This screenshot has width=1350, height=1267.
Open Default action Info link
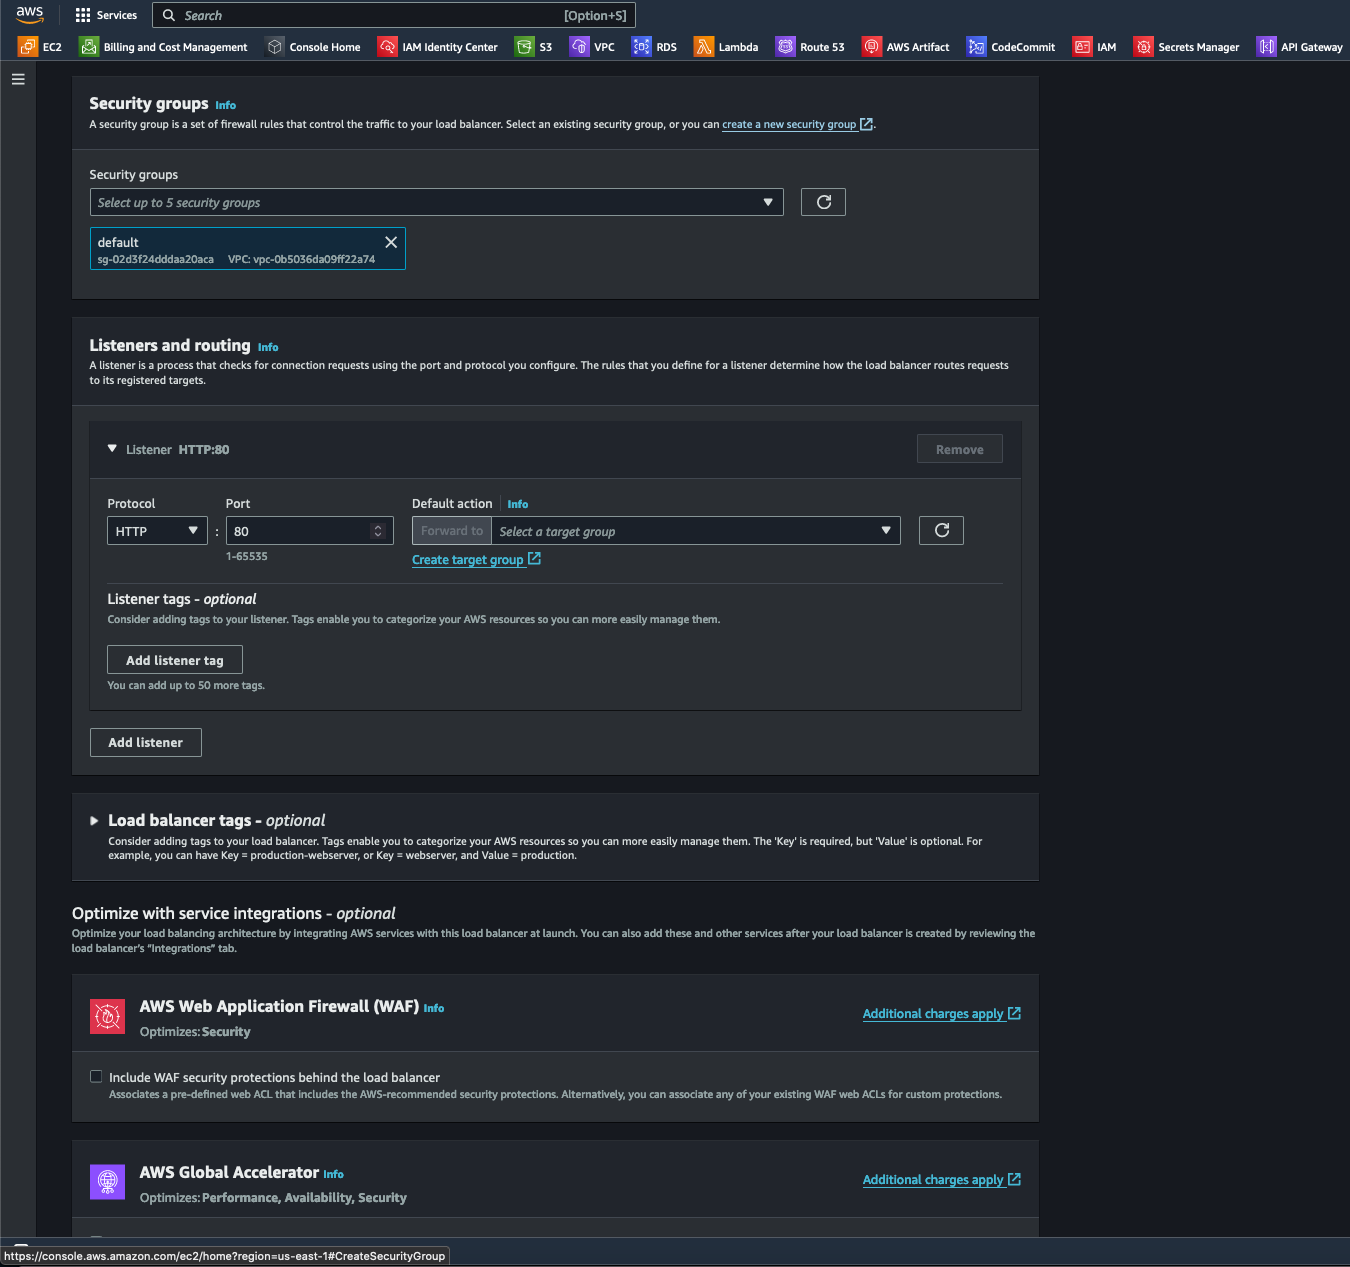[x=518, y=504]
